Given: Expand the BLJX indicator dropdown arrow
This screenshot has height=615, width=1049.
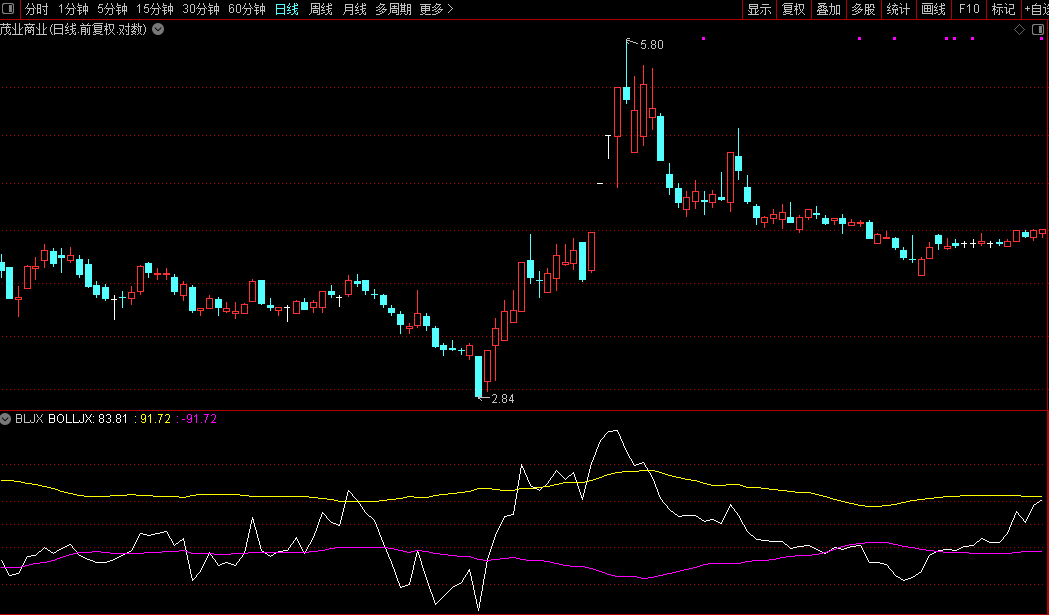Looking at the screenshot, I should point(6,419).
